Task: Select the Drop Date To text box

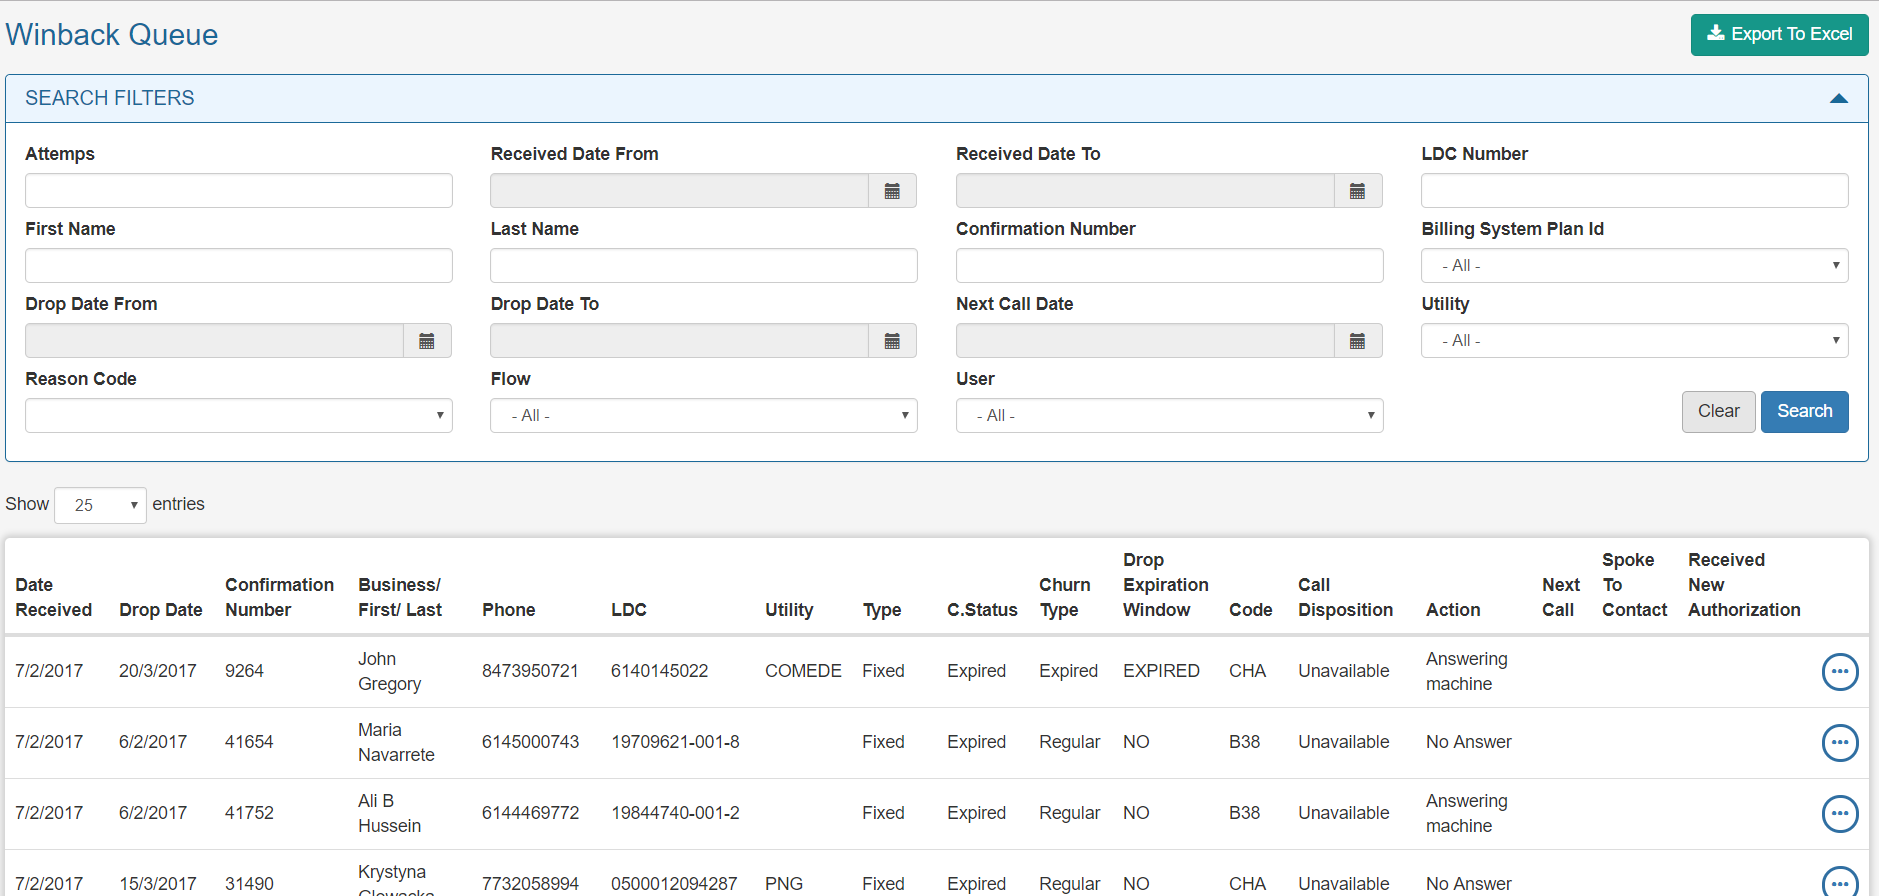Action: pyautogui.click(x=679, y=341)
